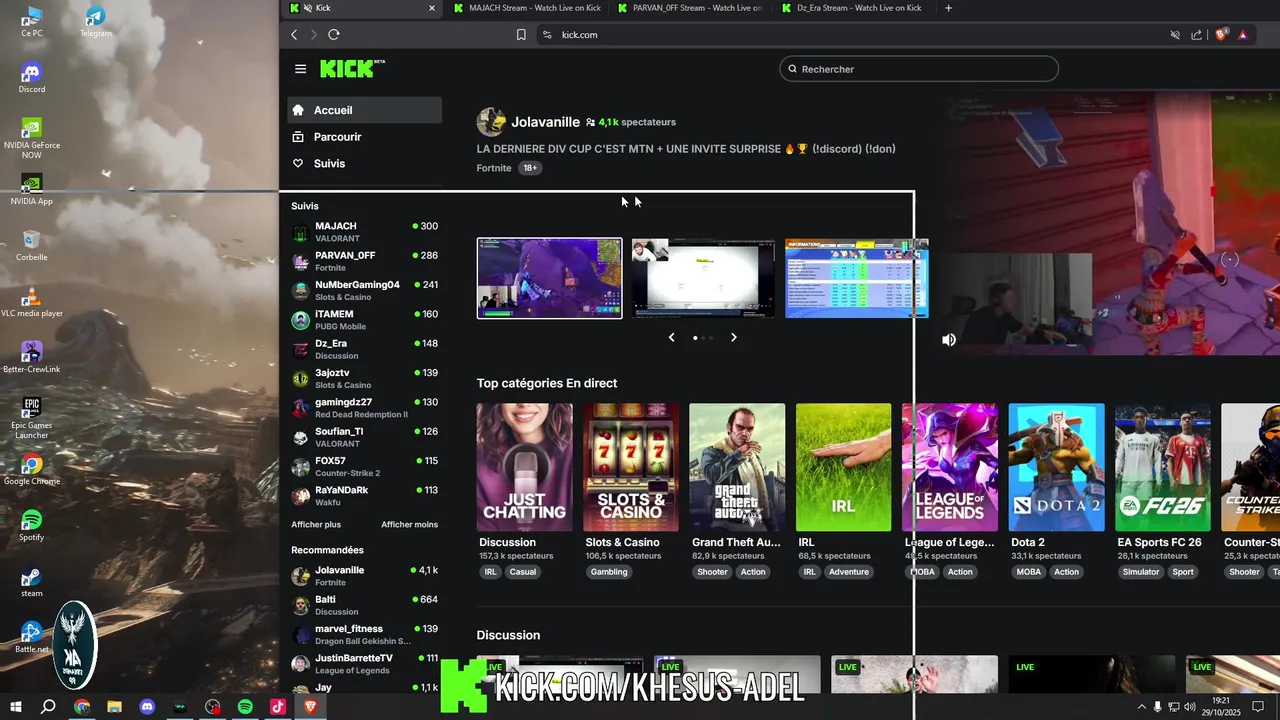Open NVIDIA App desktop icon
Viewport: 1280px width, 720px height.
click(32, 189)
